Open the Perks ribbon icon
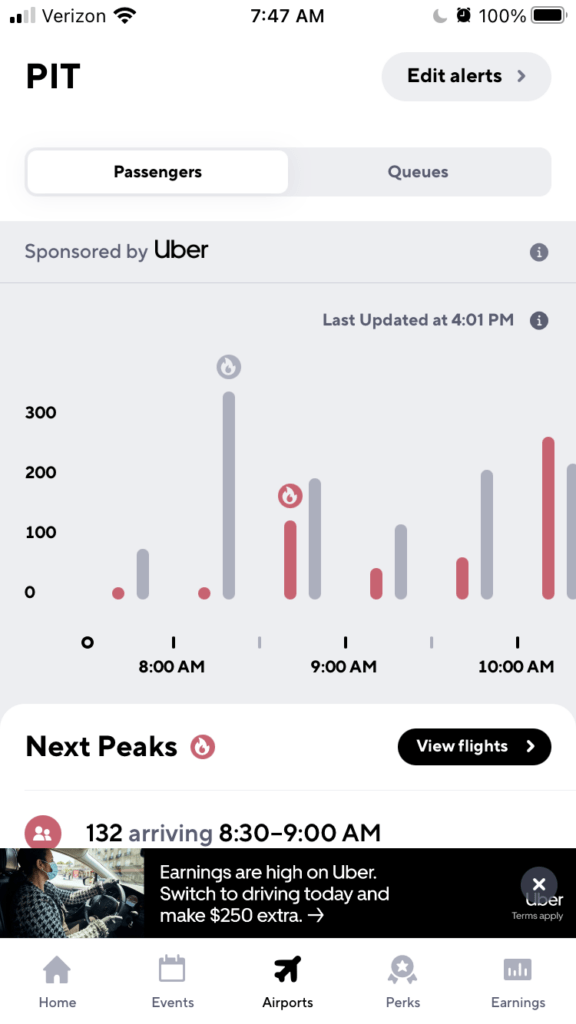576x1024 pixels. [403, 970]
